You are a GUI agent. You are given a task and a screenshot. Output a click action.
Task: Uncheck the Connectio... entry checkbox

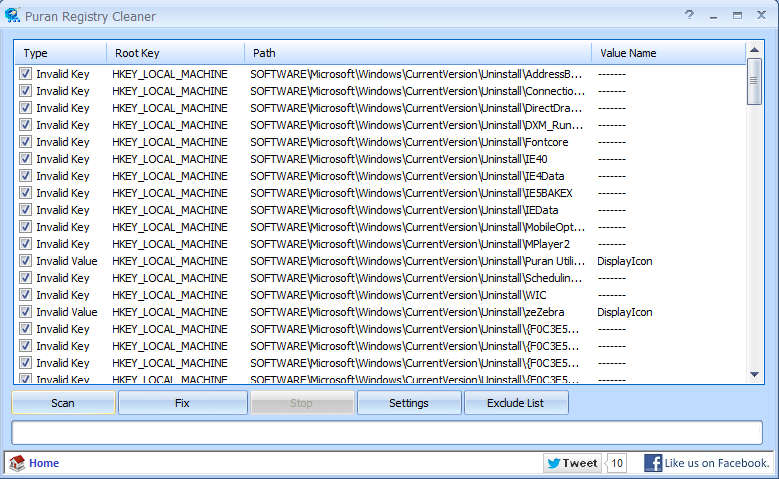pyautogui.click(x=25, y=91)
